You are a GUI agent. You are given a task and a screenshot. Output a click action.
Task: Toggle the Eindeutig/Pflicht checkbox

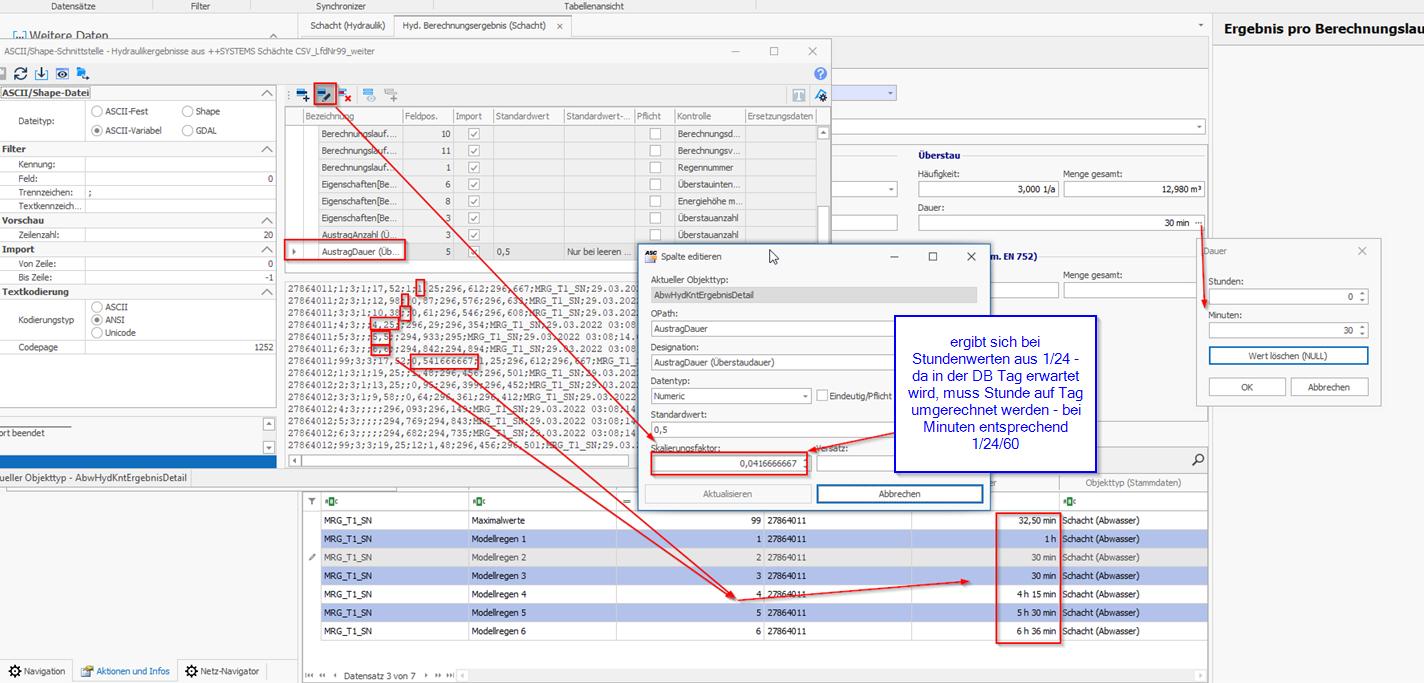click(x=822, y=396)
